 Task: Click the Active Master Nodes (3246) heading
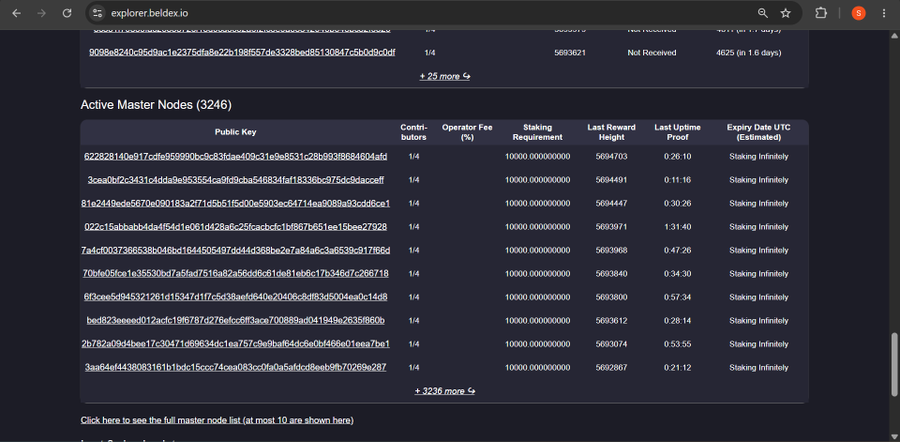[156, 104]
